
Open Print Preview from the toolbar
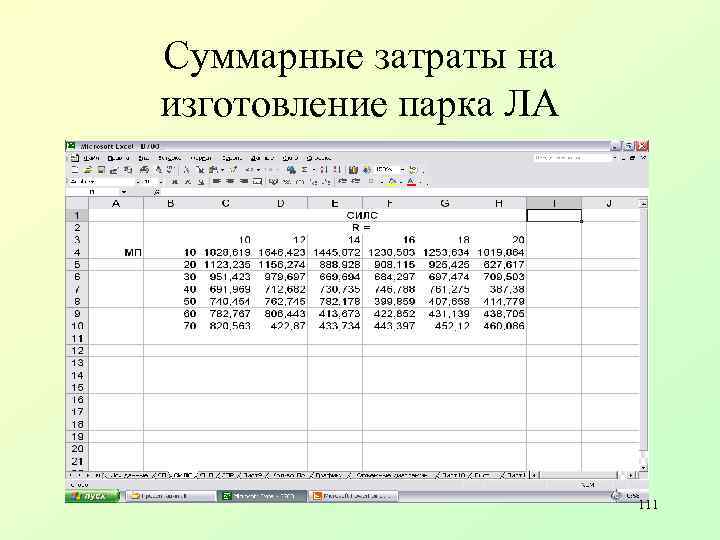[x=159, y=169]
